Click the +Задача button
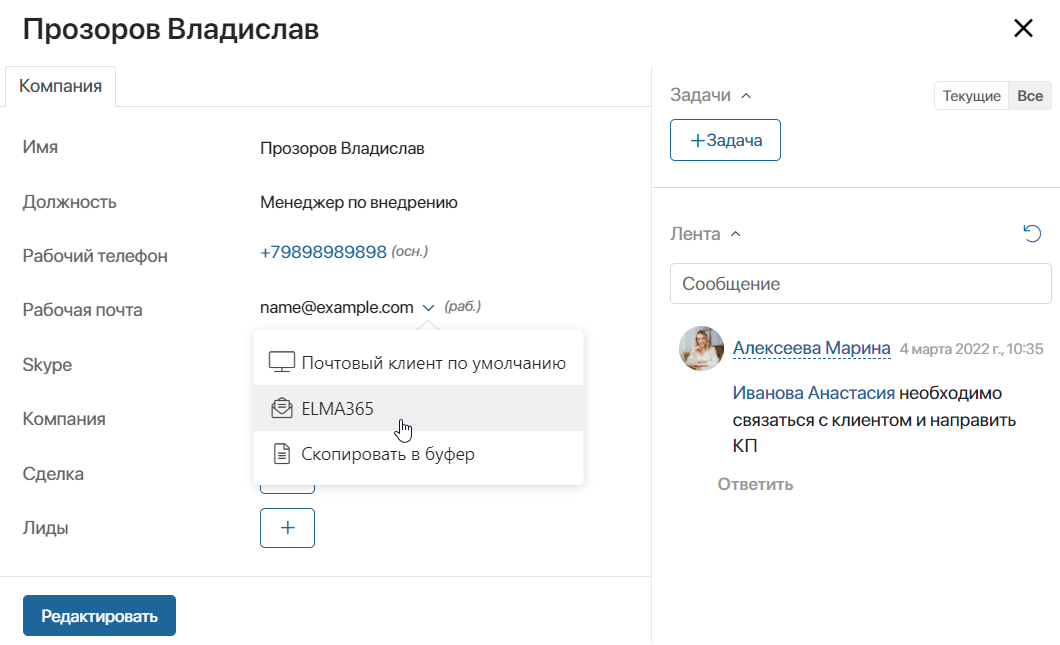The height and width of the screenshot is (645, 1060). [725, 140]
